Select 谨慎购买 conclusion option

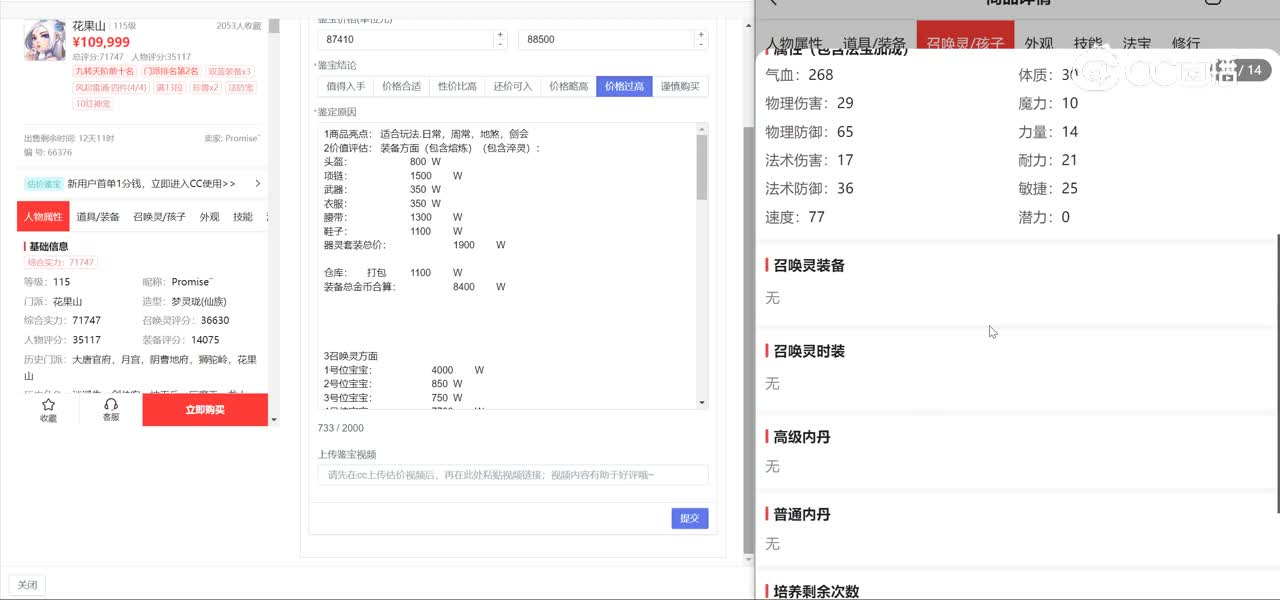(680, 87)
